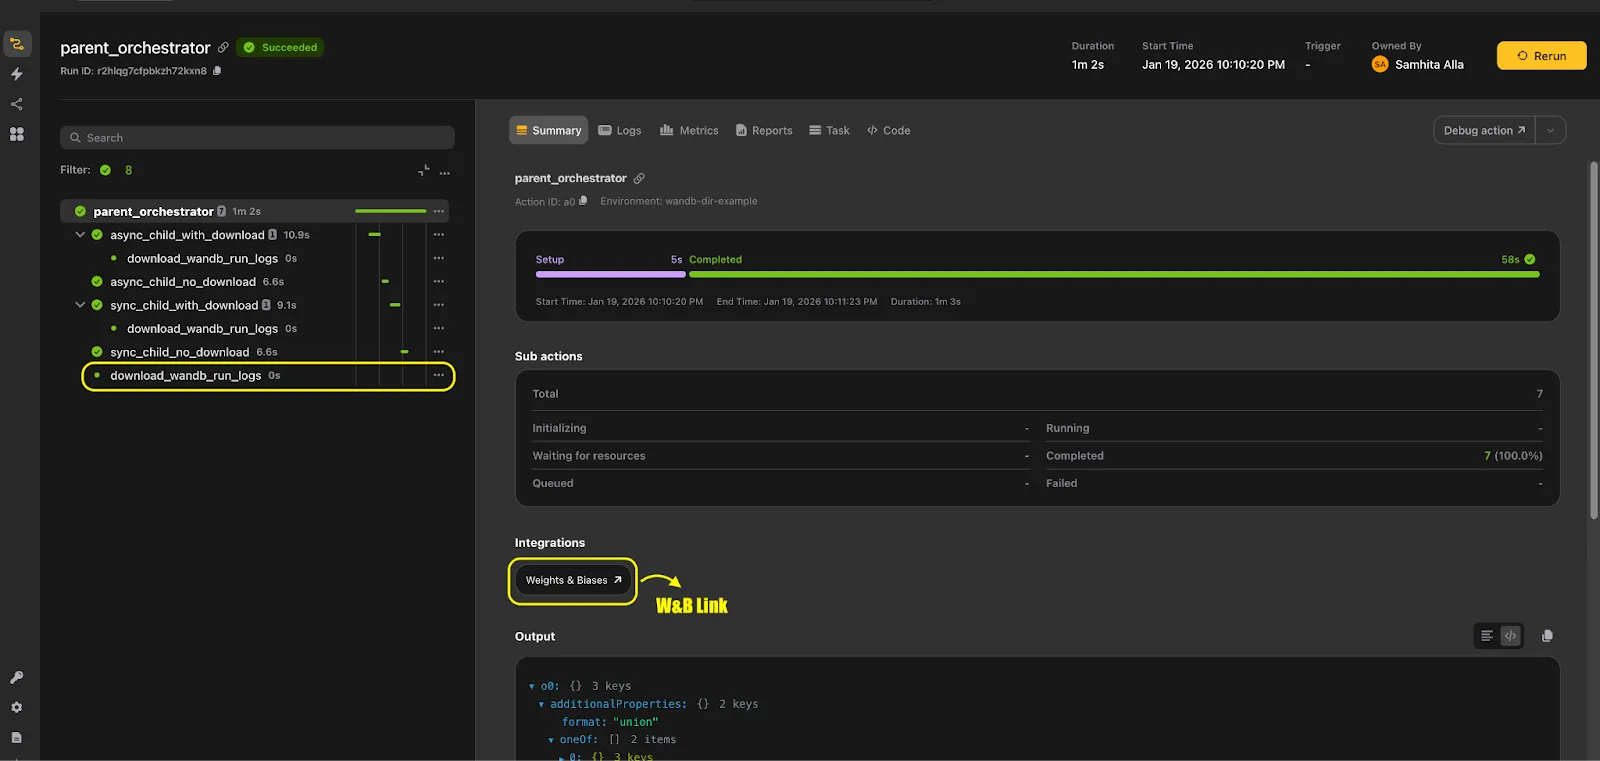
Task: Open the key icon in the sidebar
Action: [17, 677]
